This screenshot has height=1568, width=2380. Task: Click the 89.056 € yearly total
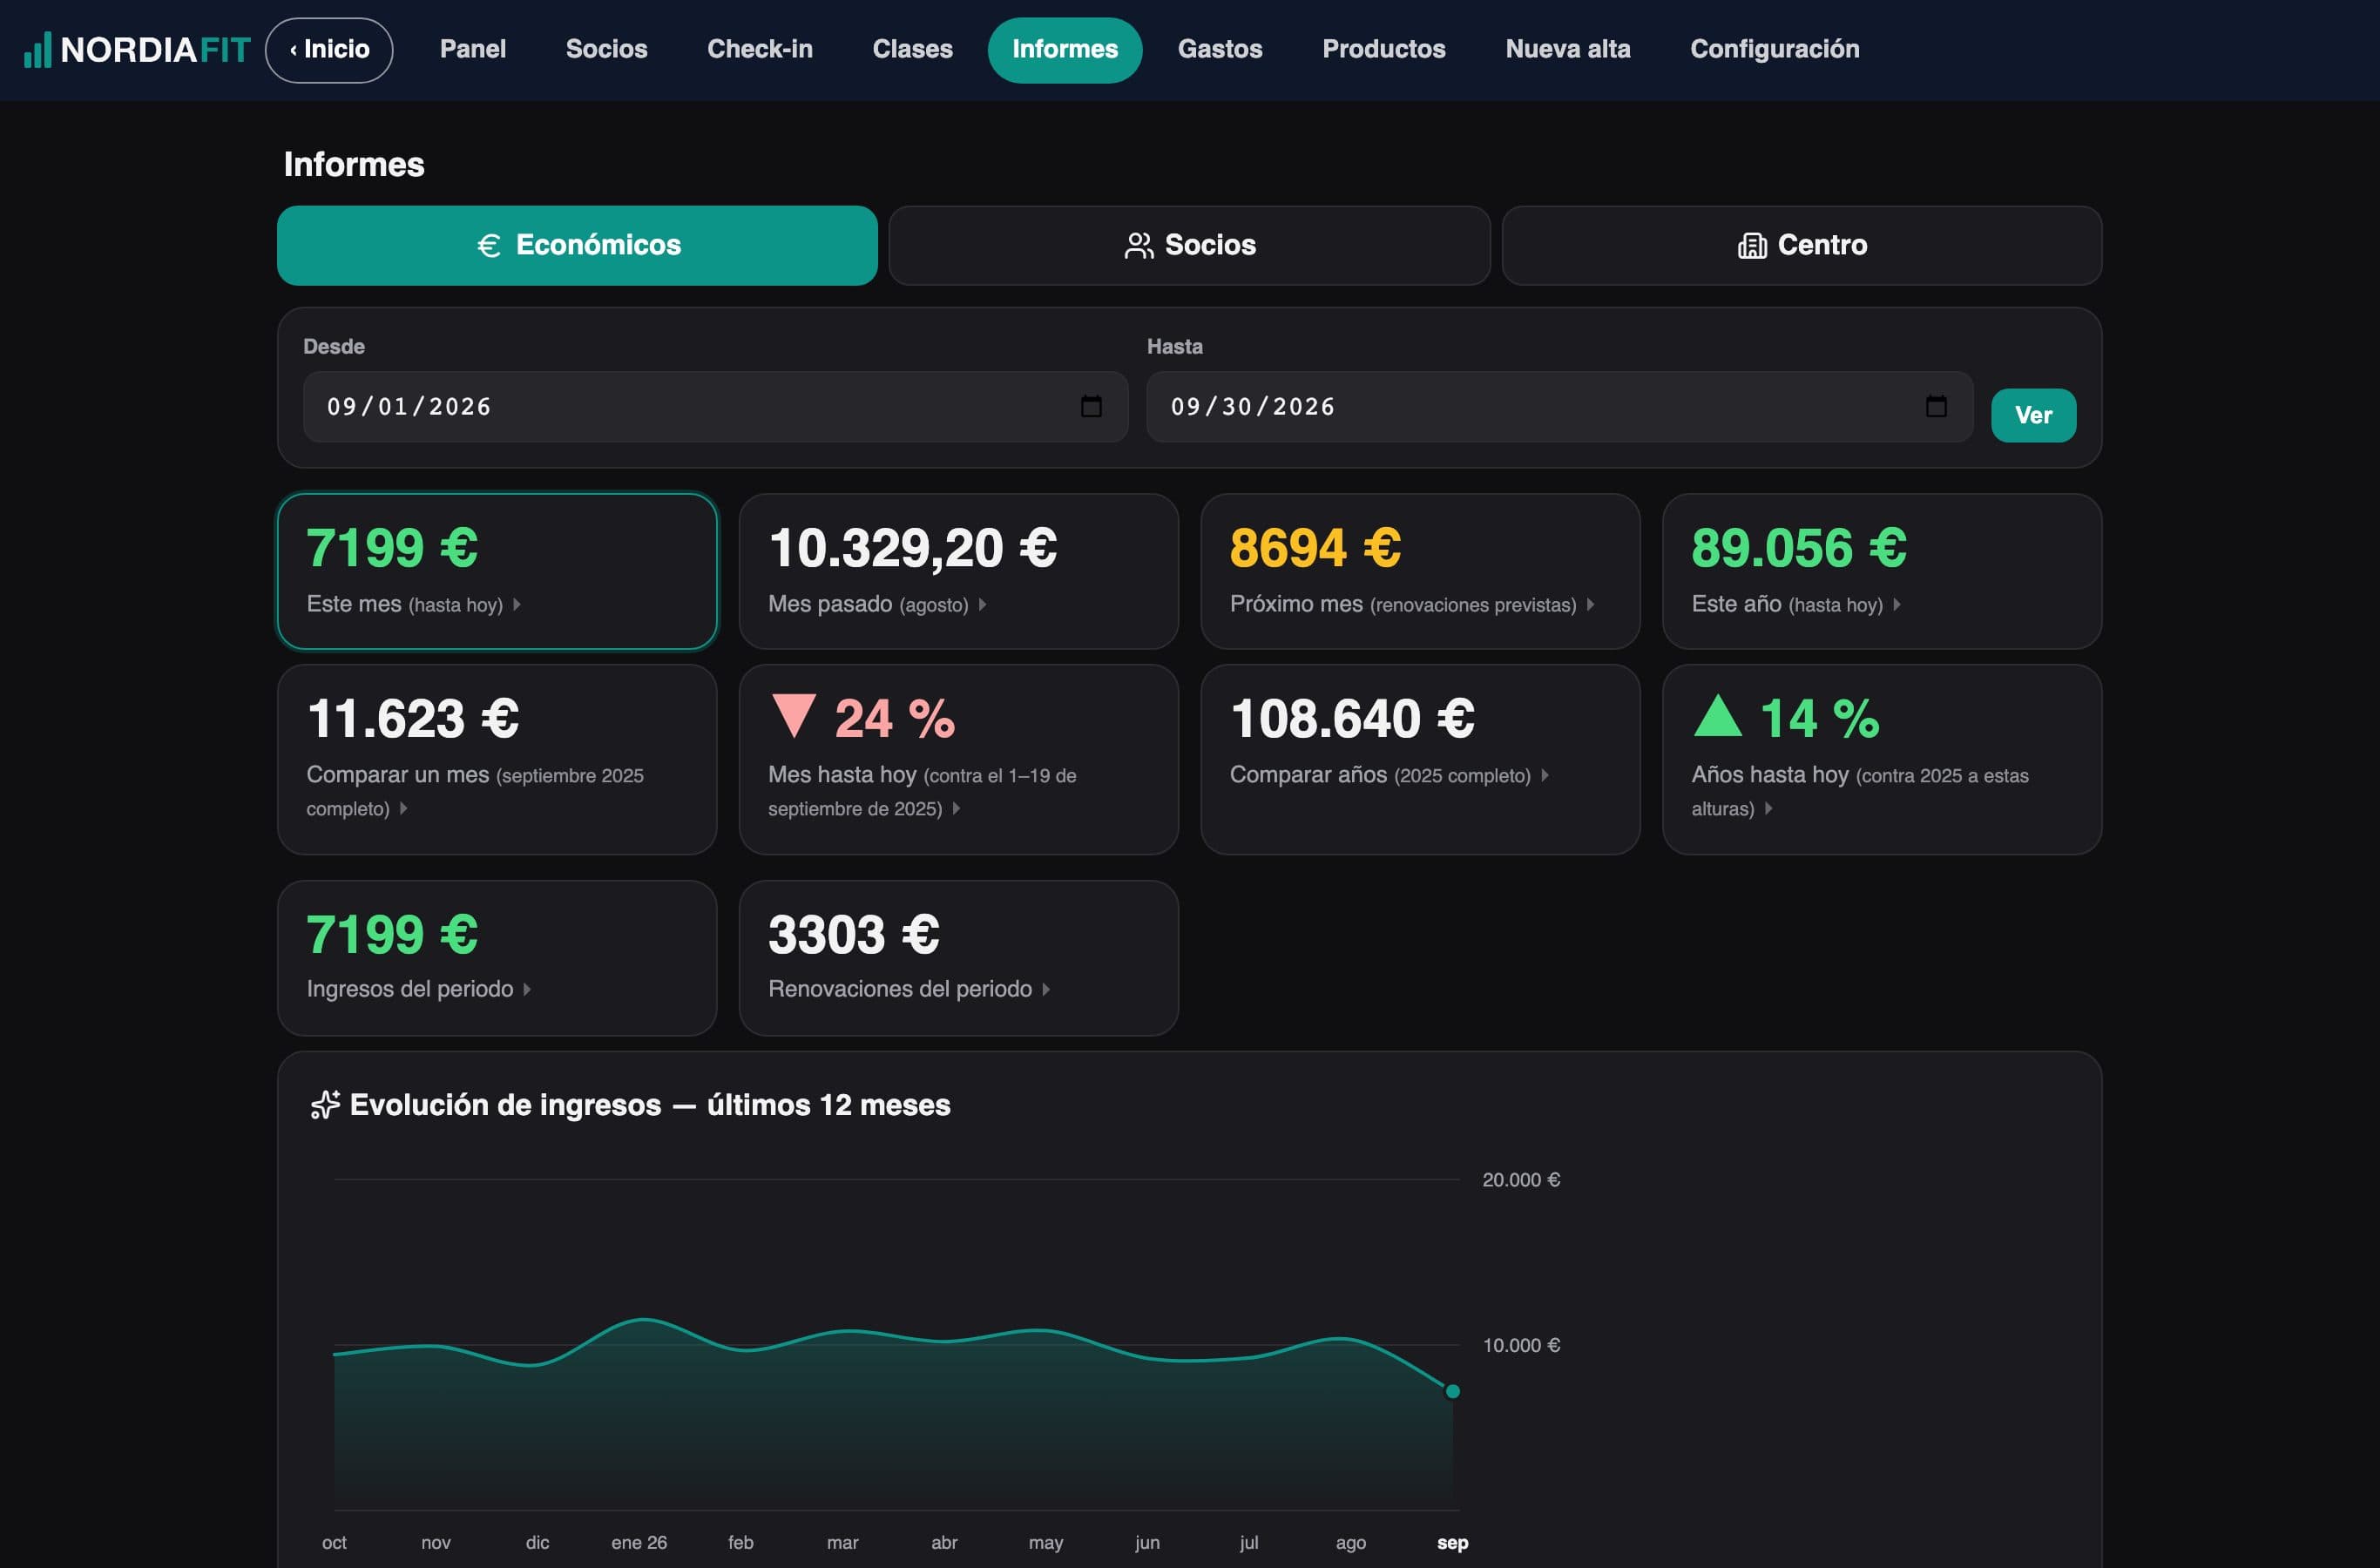[1798, 548]
